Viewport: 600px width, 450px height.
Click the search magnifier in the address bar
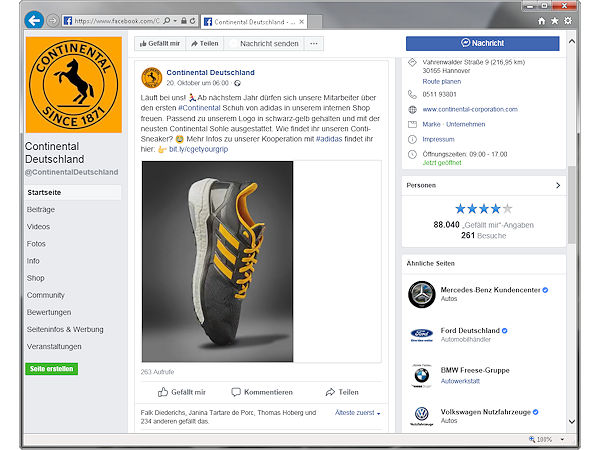166,21
